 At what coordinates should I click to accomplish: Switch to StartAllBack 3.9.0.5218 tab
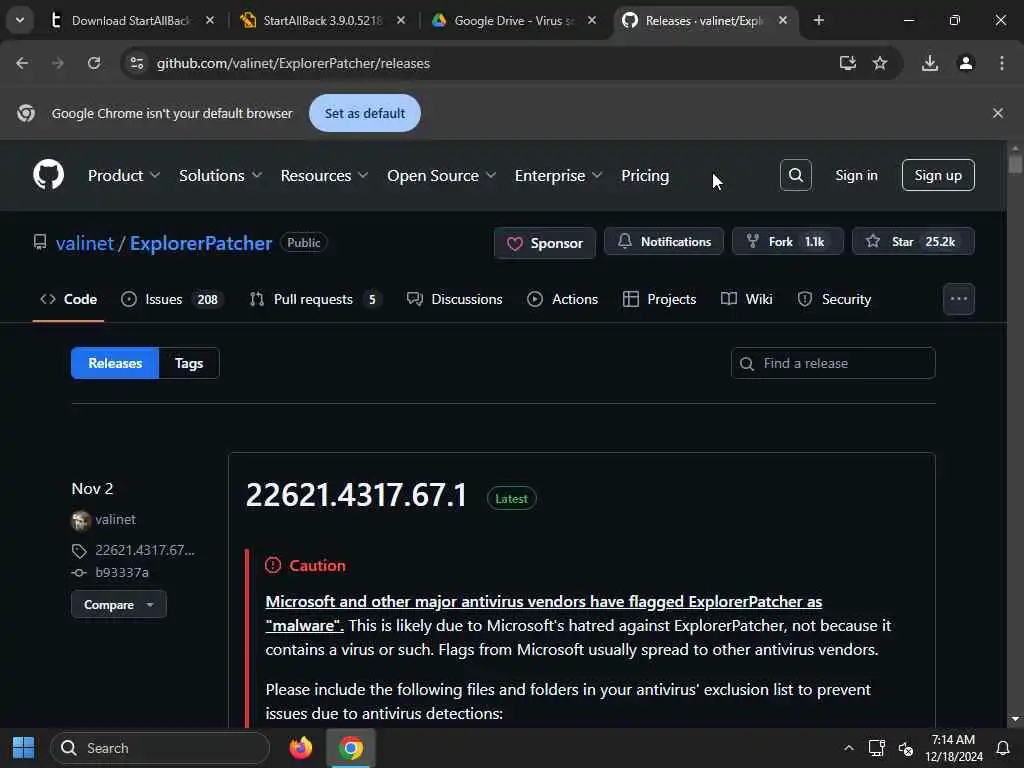(322, 20)
